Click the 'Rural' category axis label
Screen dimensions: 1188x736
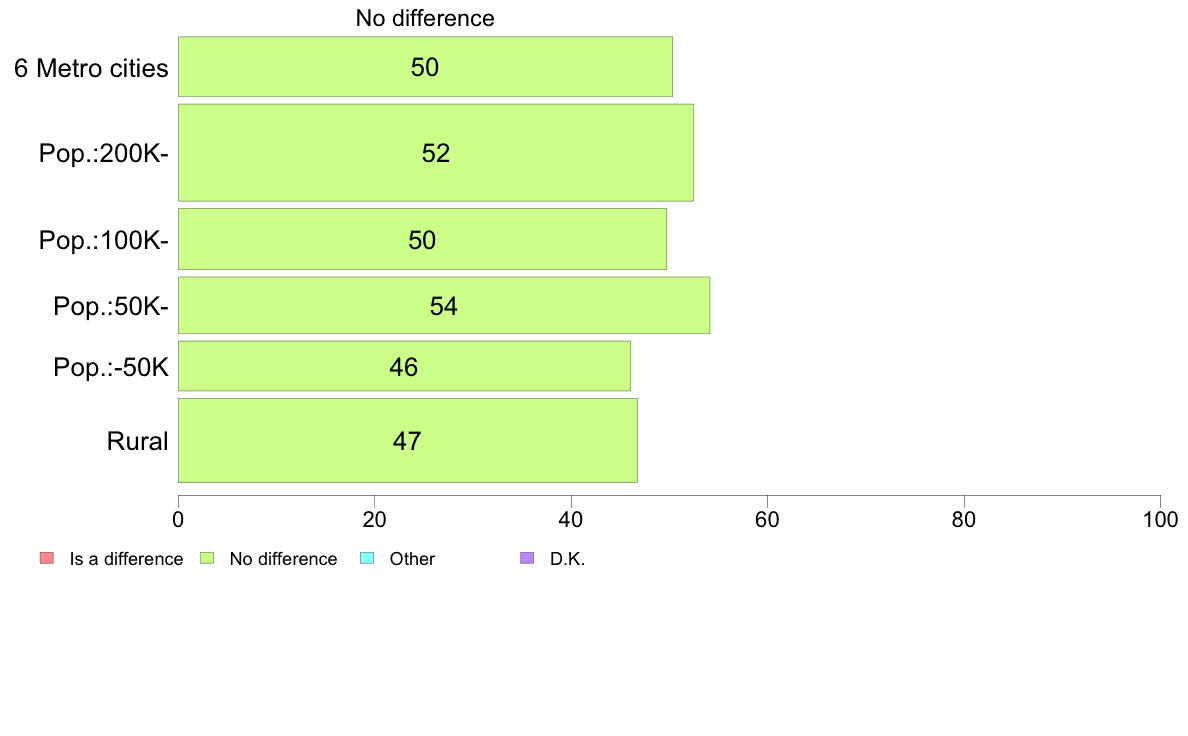137,441
